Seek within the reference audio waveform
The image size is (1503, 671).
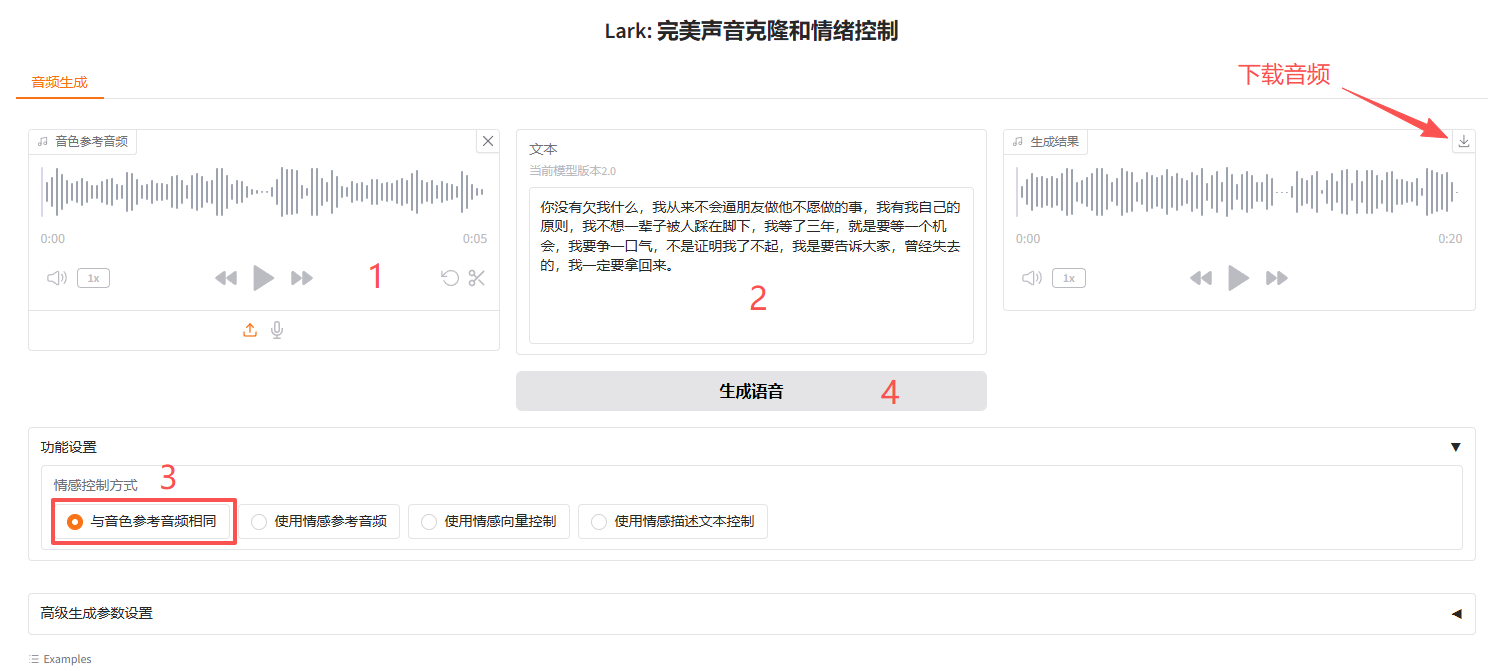click(x=263, y=191)
